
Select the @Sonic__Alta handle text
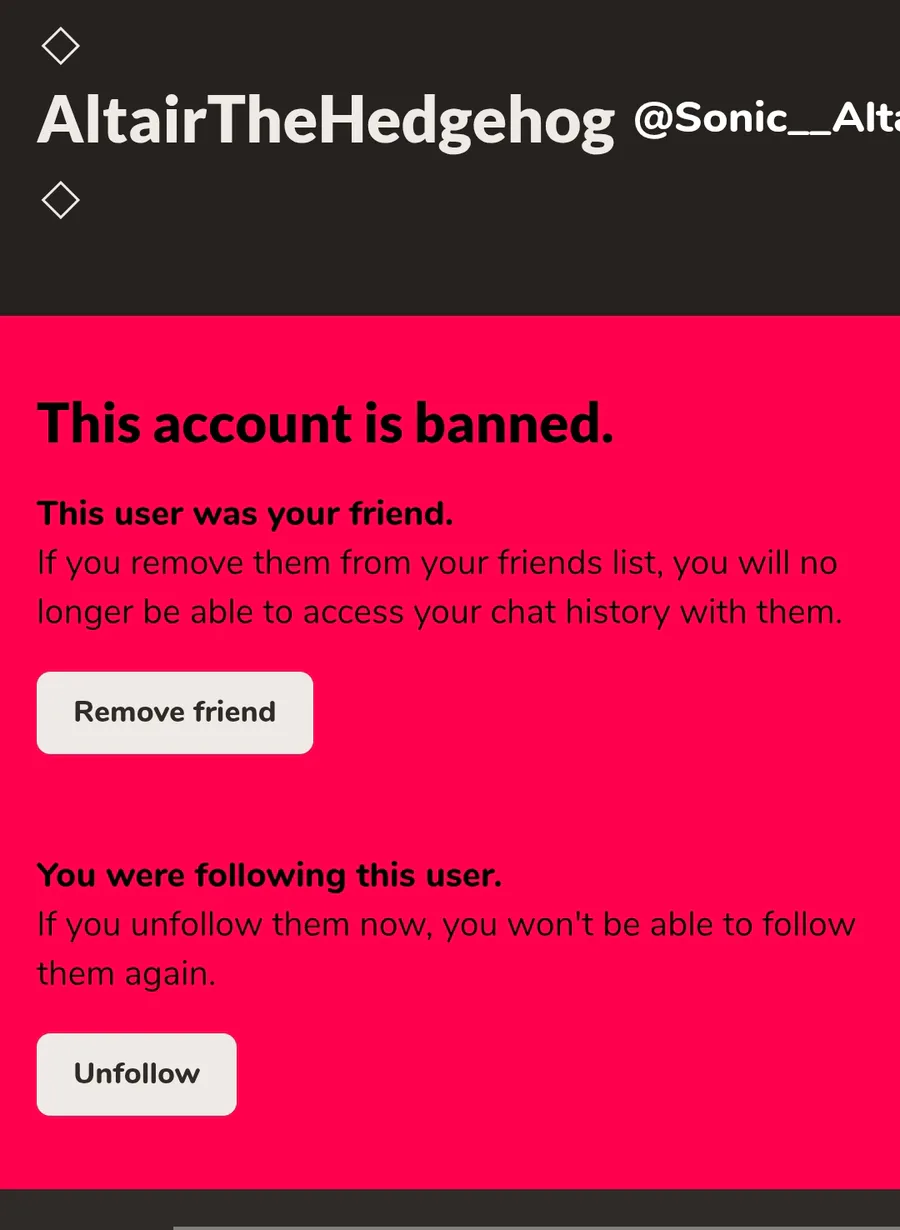pos(766,119)
